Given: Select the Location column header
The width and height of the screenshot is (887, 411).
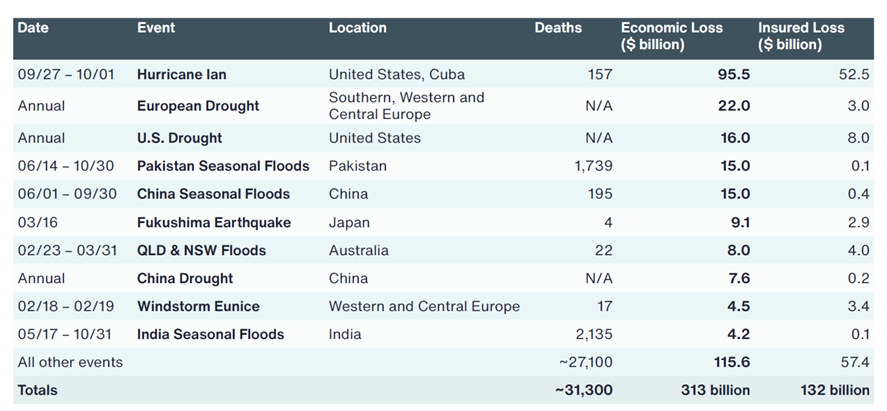Looking at the screenshot, I should [357, 28].
